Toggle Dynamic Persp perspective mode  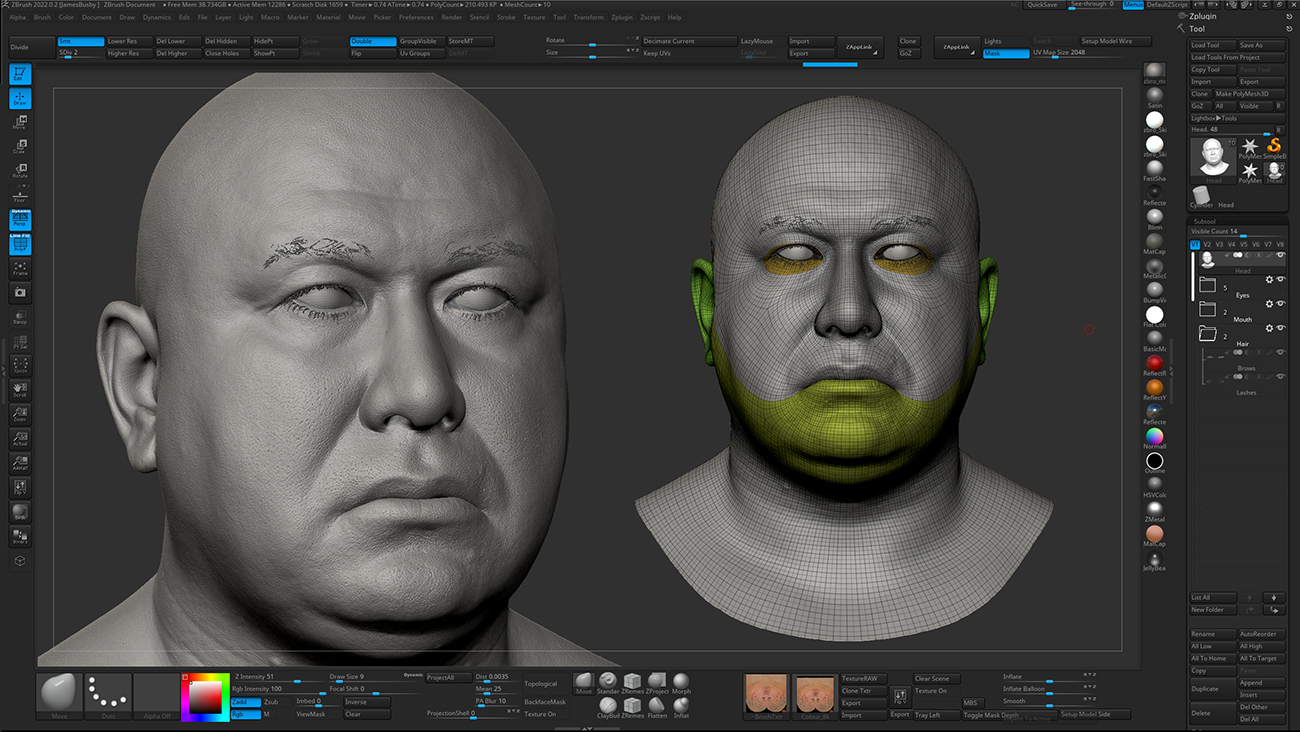pyautogui.click(x=20, y=219)
